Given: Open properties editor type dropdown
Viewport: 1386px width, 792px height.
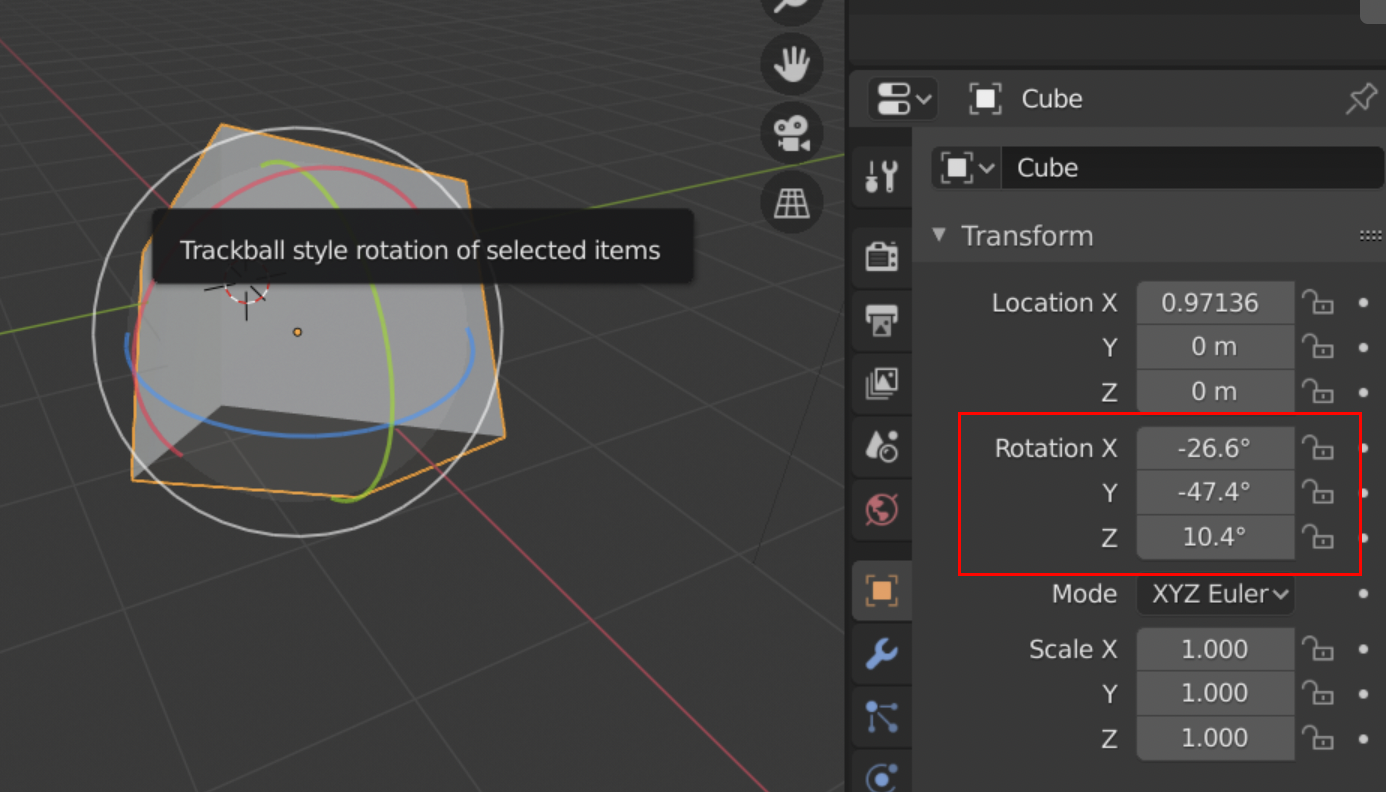Looking at the screenshot, I should [903, 99].
